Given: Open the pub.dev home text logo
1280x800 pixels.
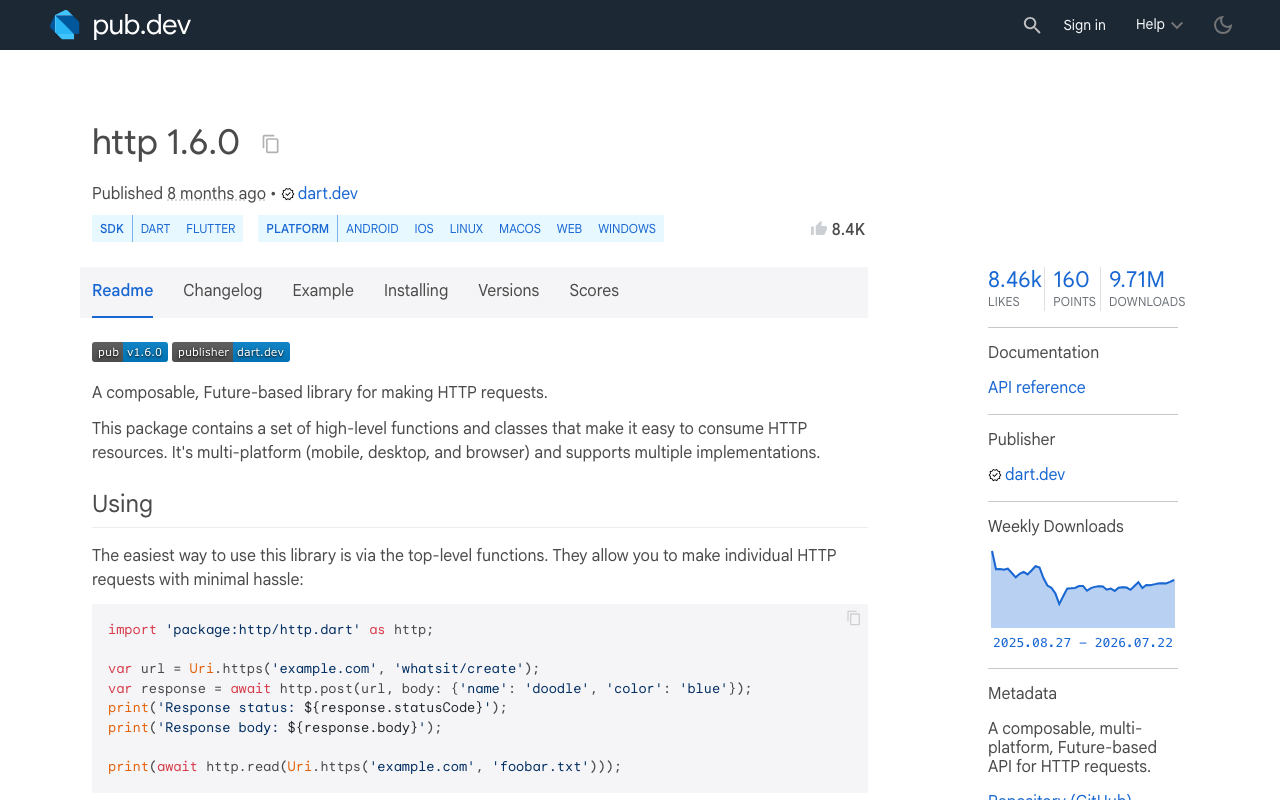Looking at the screenshot, I should 142,25.
